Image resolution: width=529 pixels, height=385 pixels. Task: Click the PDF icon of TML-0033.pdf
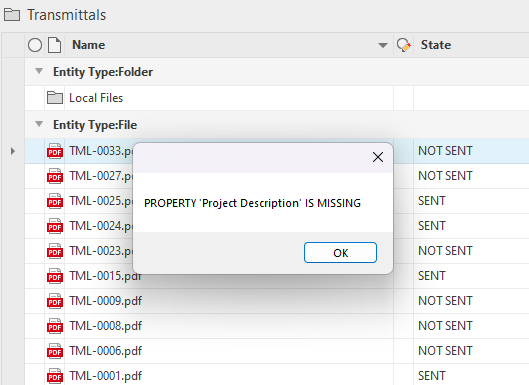point(55,151)
